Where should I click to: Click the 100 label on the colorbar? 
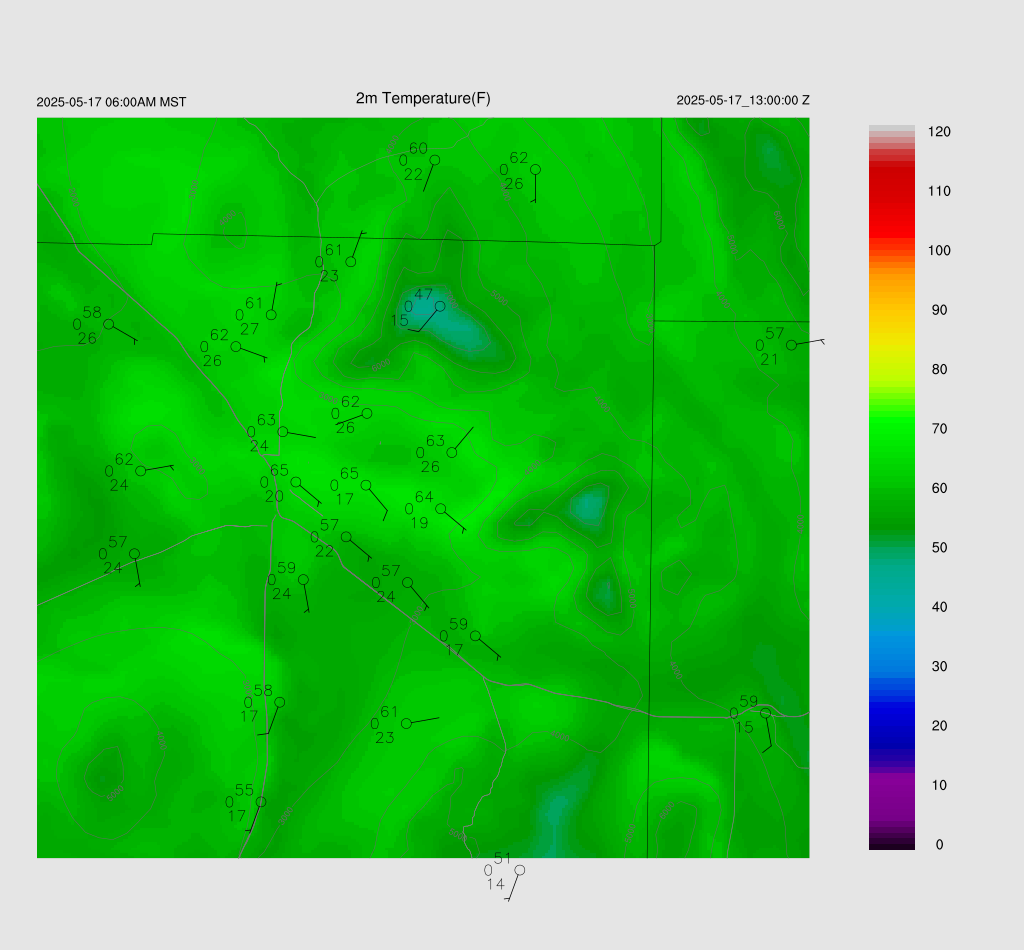(939, 251)
